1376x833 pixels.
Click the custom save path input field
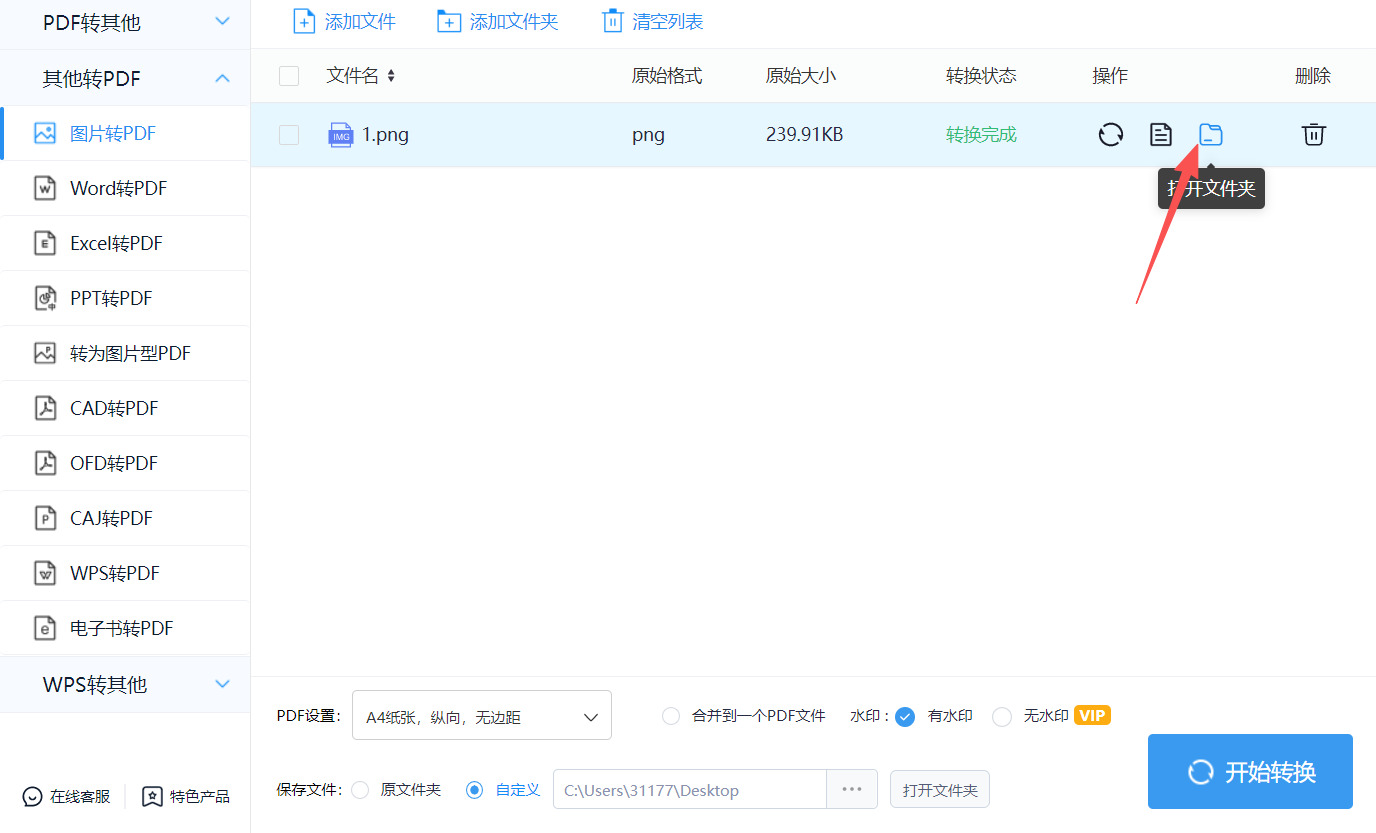[690, 789]
